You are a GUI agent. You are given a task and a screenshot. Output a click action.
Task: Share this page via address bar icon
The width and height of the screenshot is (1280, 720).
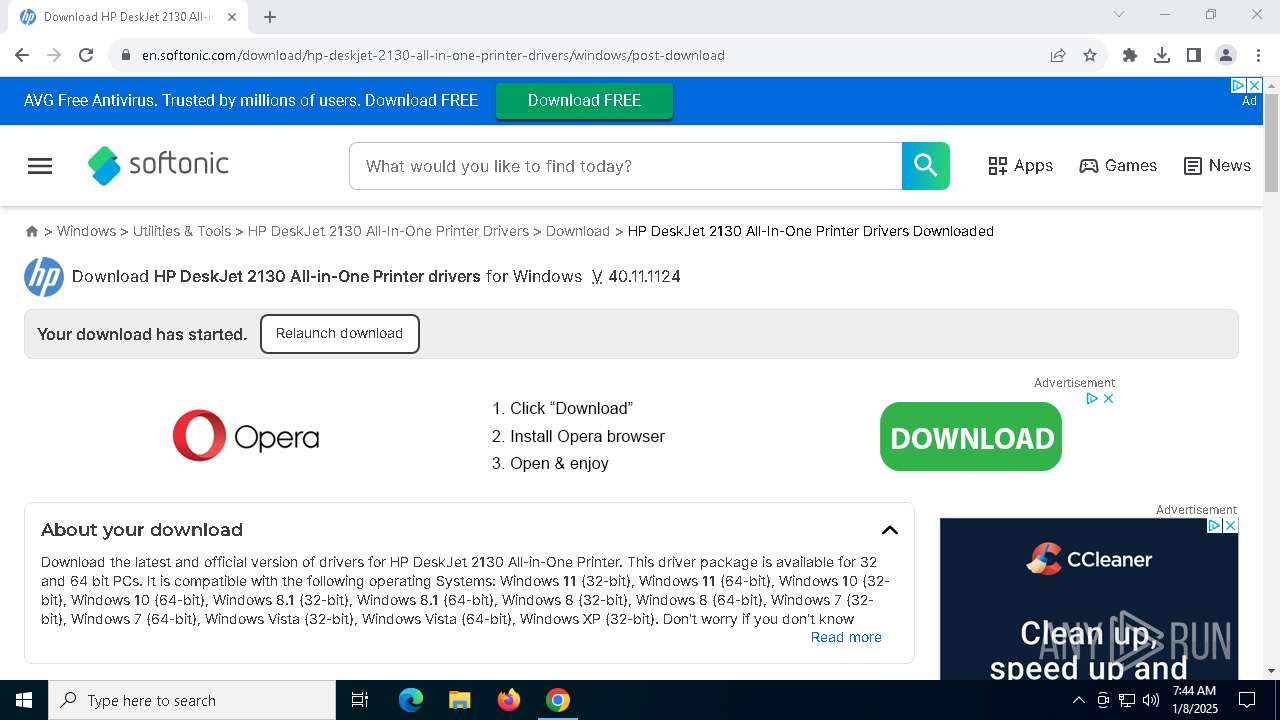pos(1058,55)
